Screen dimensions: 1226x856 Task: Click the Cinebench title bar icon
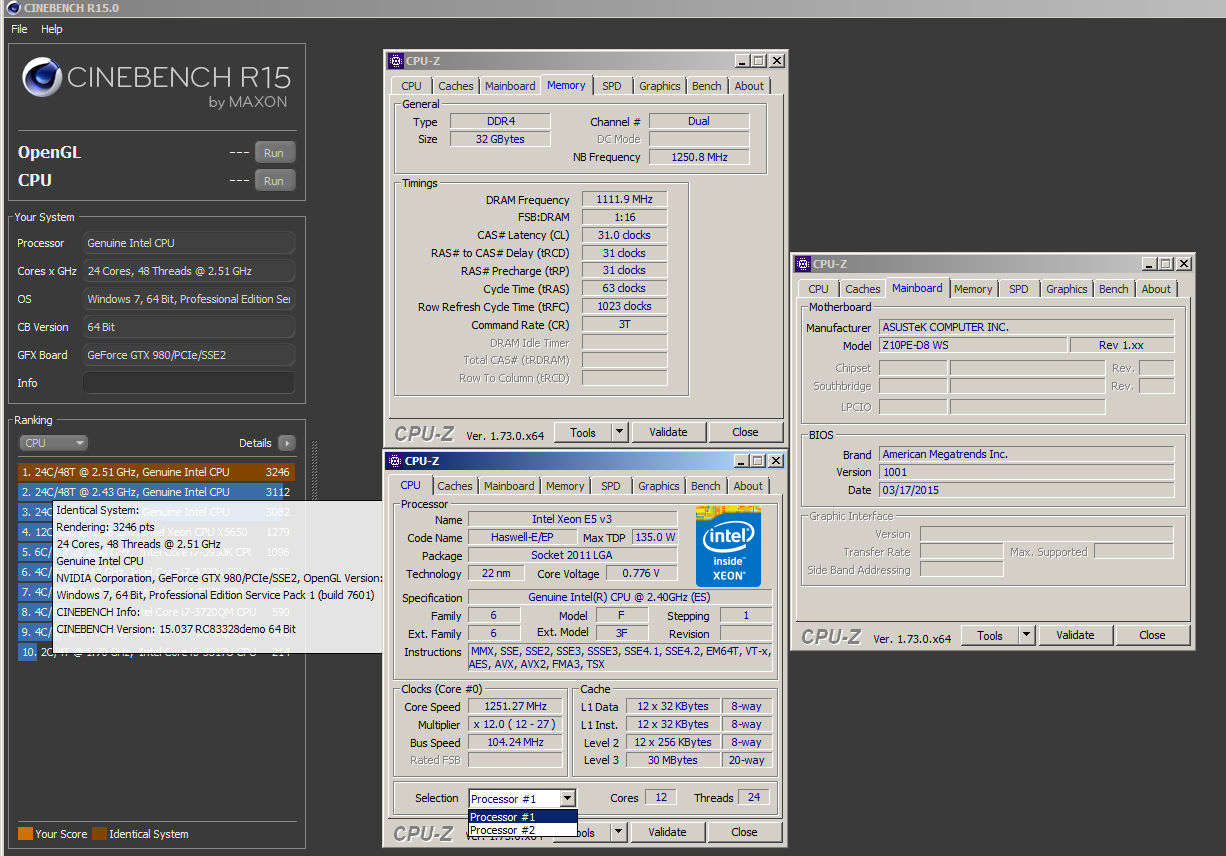coord(13,8)
